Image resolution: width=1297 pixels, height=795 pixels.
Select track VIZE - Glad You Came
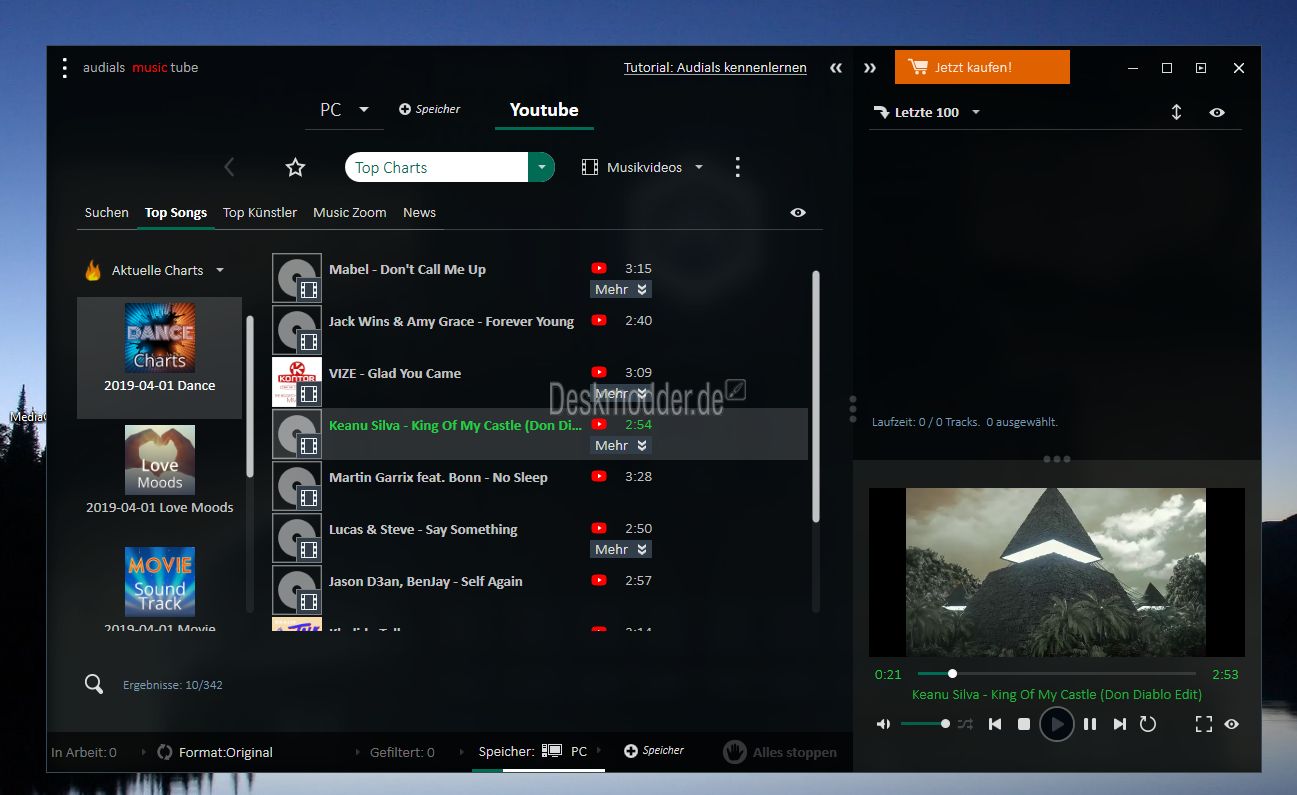pyautogui.click(x=395, y=373)
